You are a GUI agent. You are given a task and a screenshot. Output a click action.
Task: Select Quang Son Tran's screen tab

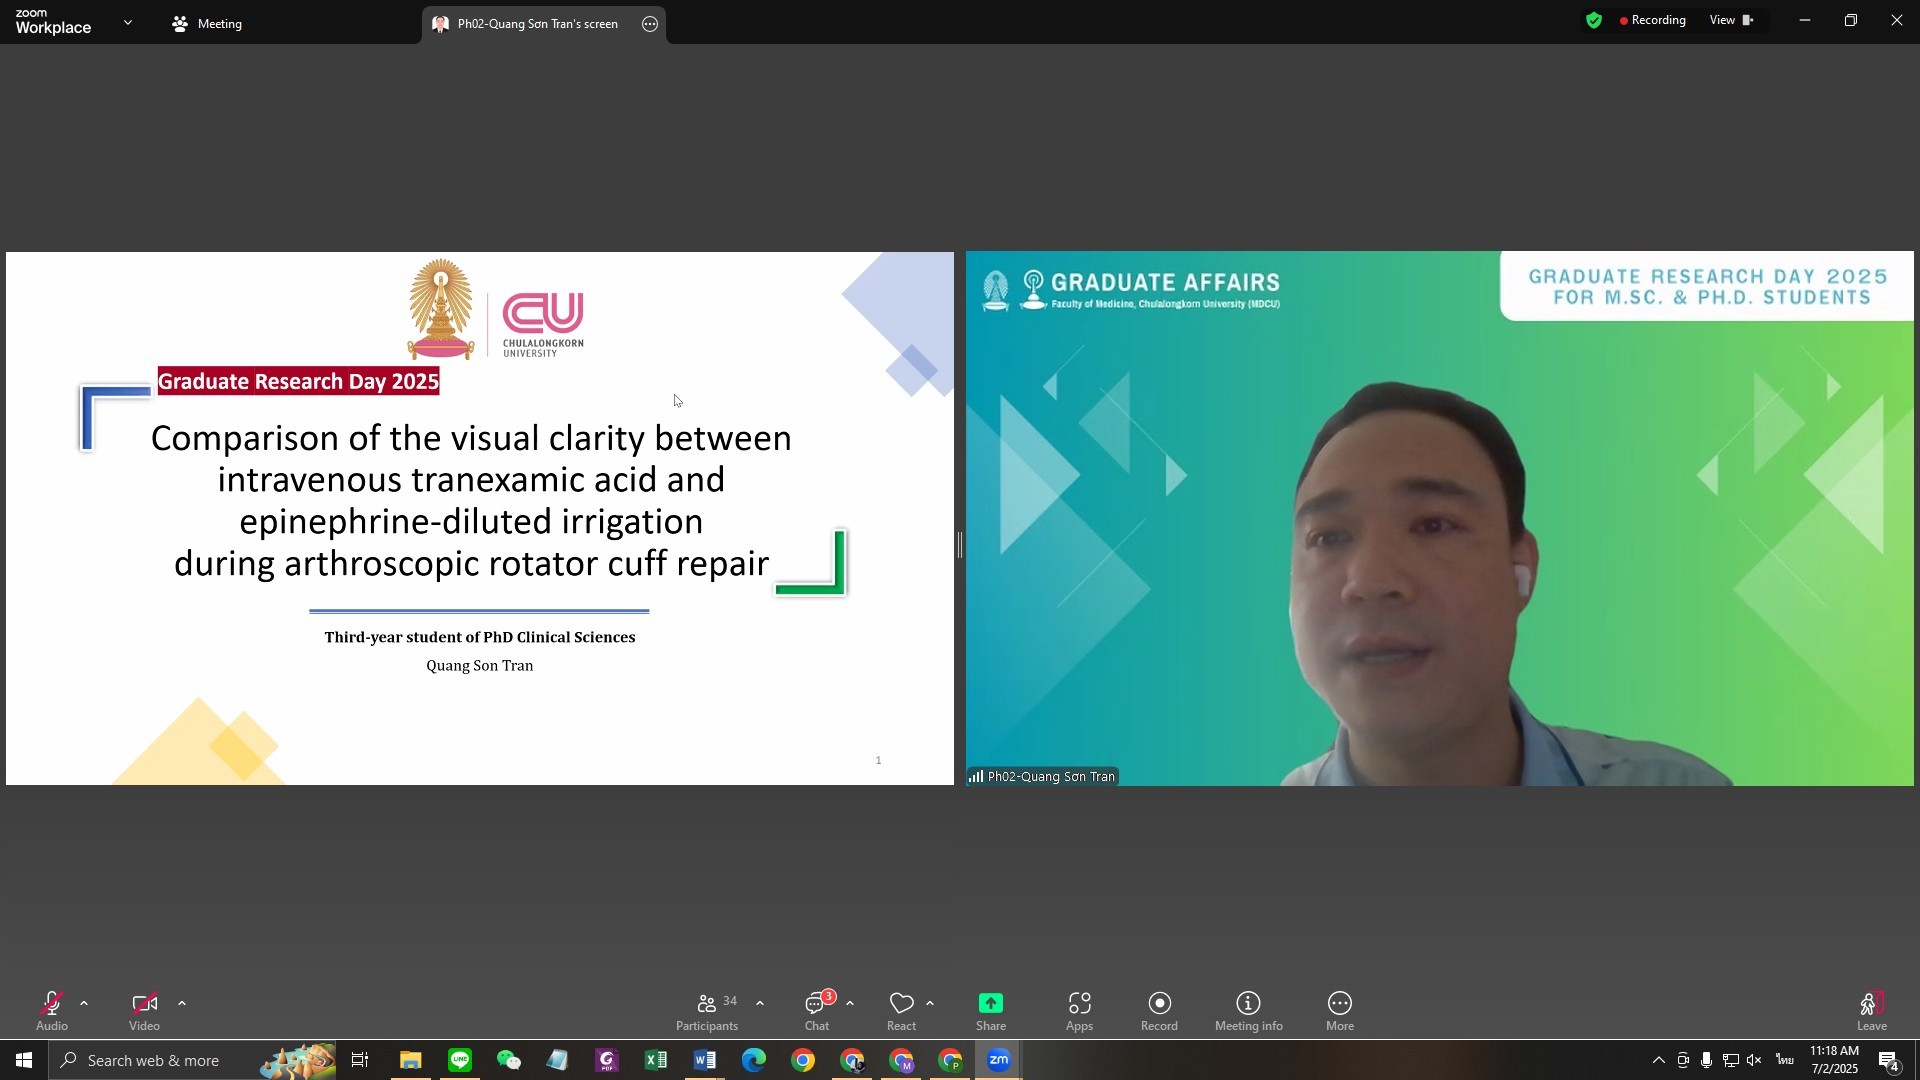[x=526, y=24]
